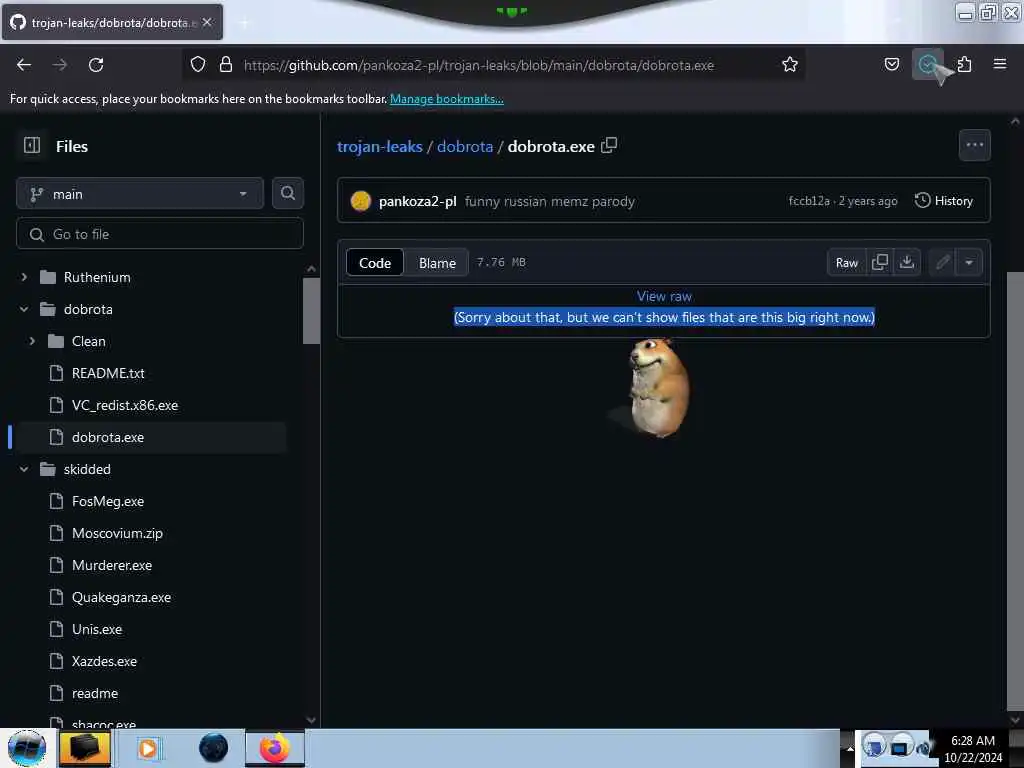This screenshot has width=1024, height=768.
Task: Click the View raw link
Action: point(664,296)
